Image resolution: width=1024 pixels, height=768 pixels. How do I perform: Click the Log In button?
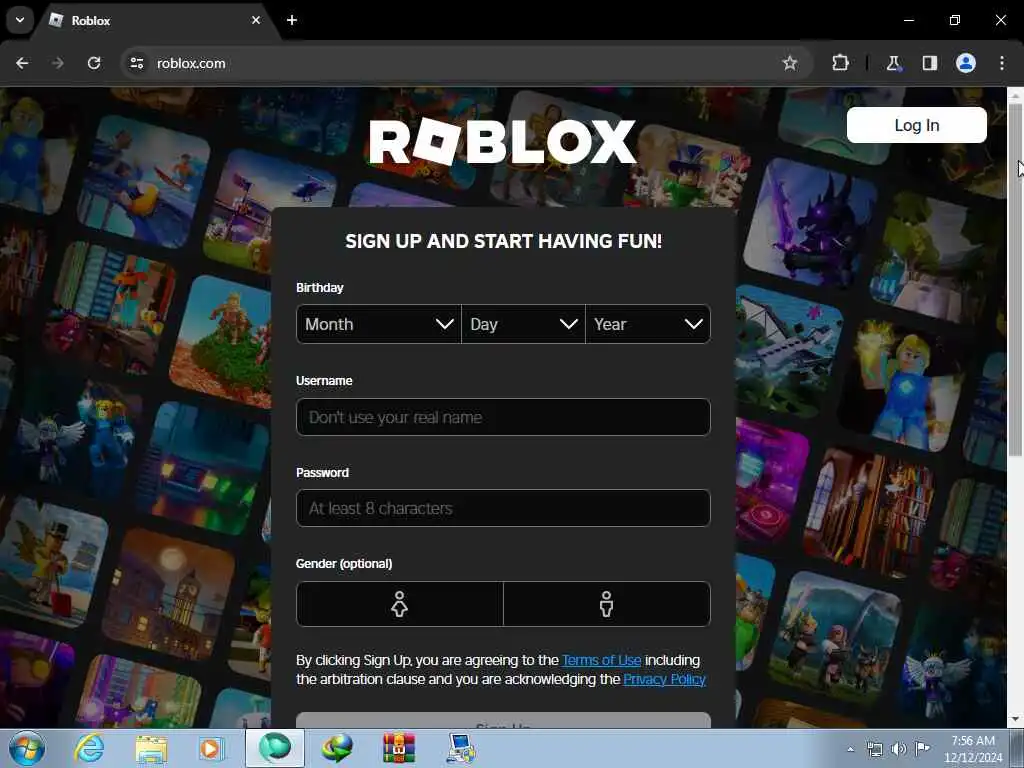(916, 125)
